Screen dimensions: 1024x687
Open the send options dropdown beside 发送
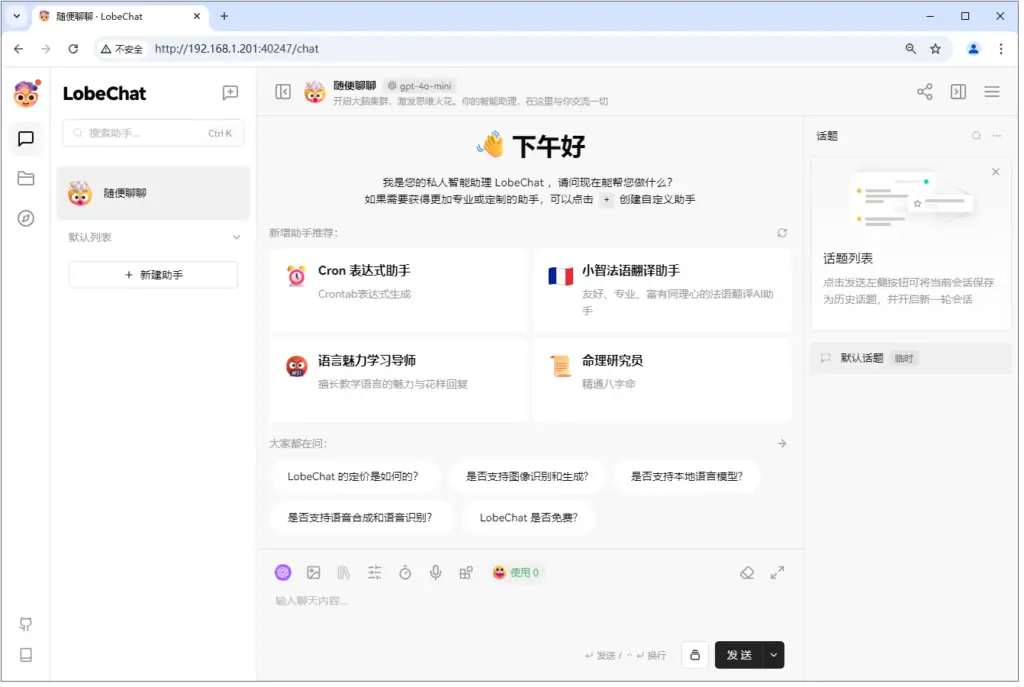tap(776, 655)
